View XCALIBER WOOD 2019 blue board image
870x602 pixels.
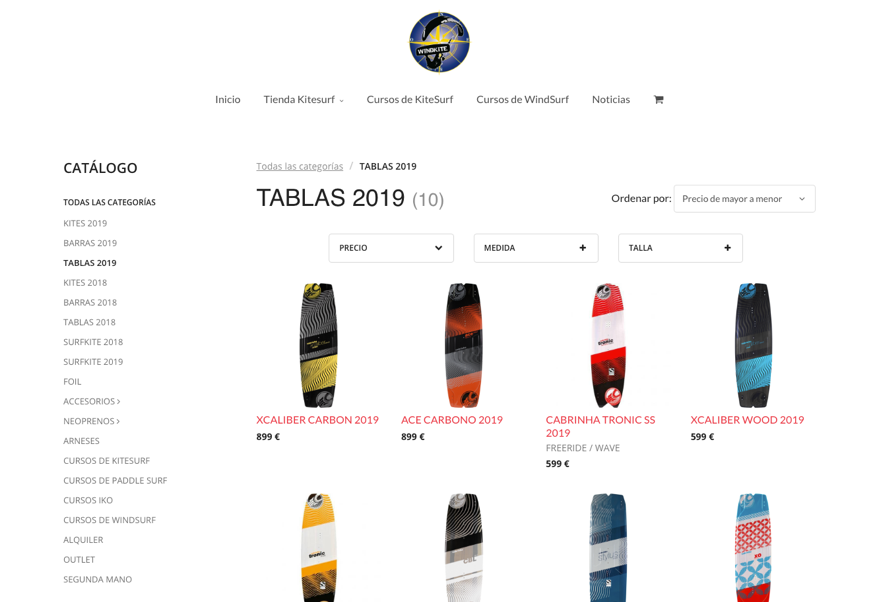tap(753, 345)
